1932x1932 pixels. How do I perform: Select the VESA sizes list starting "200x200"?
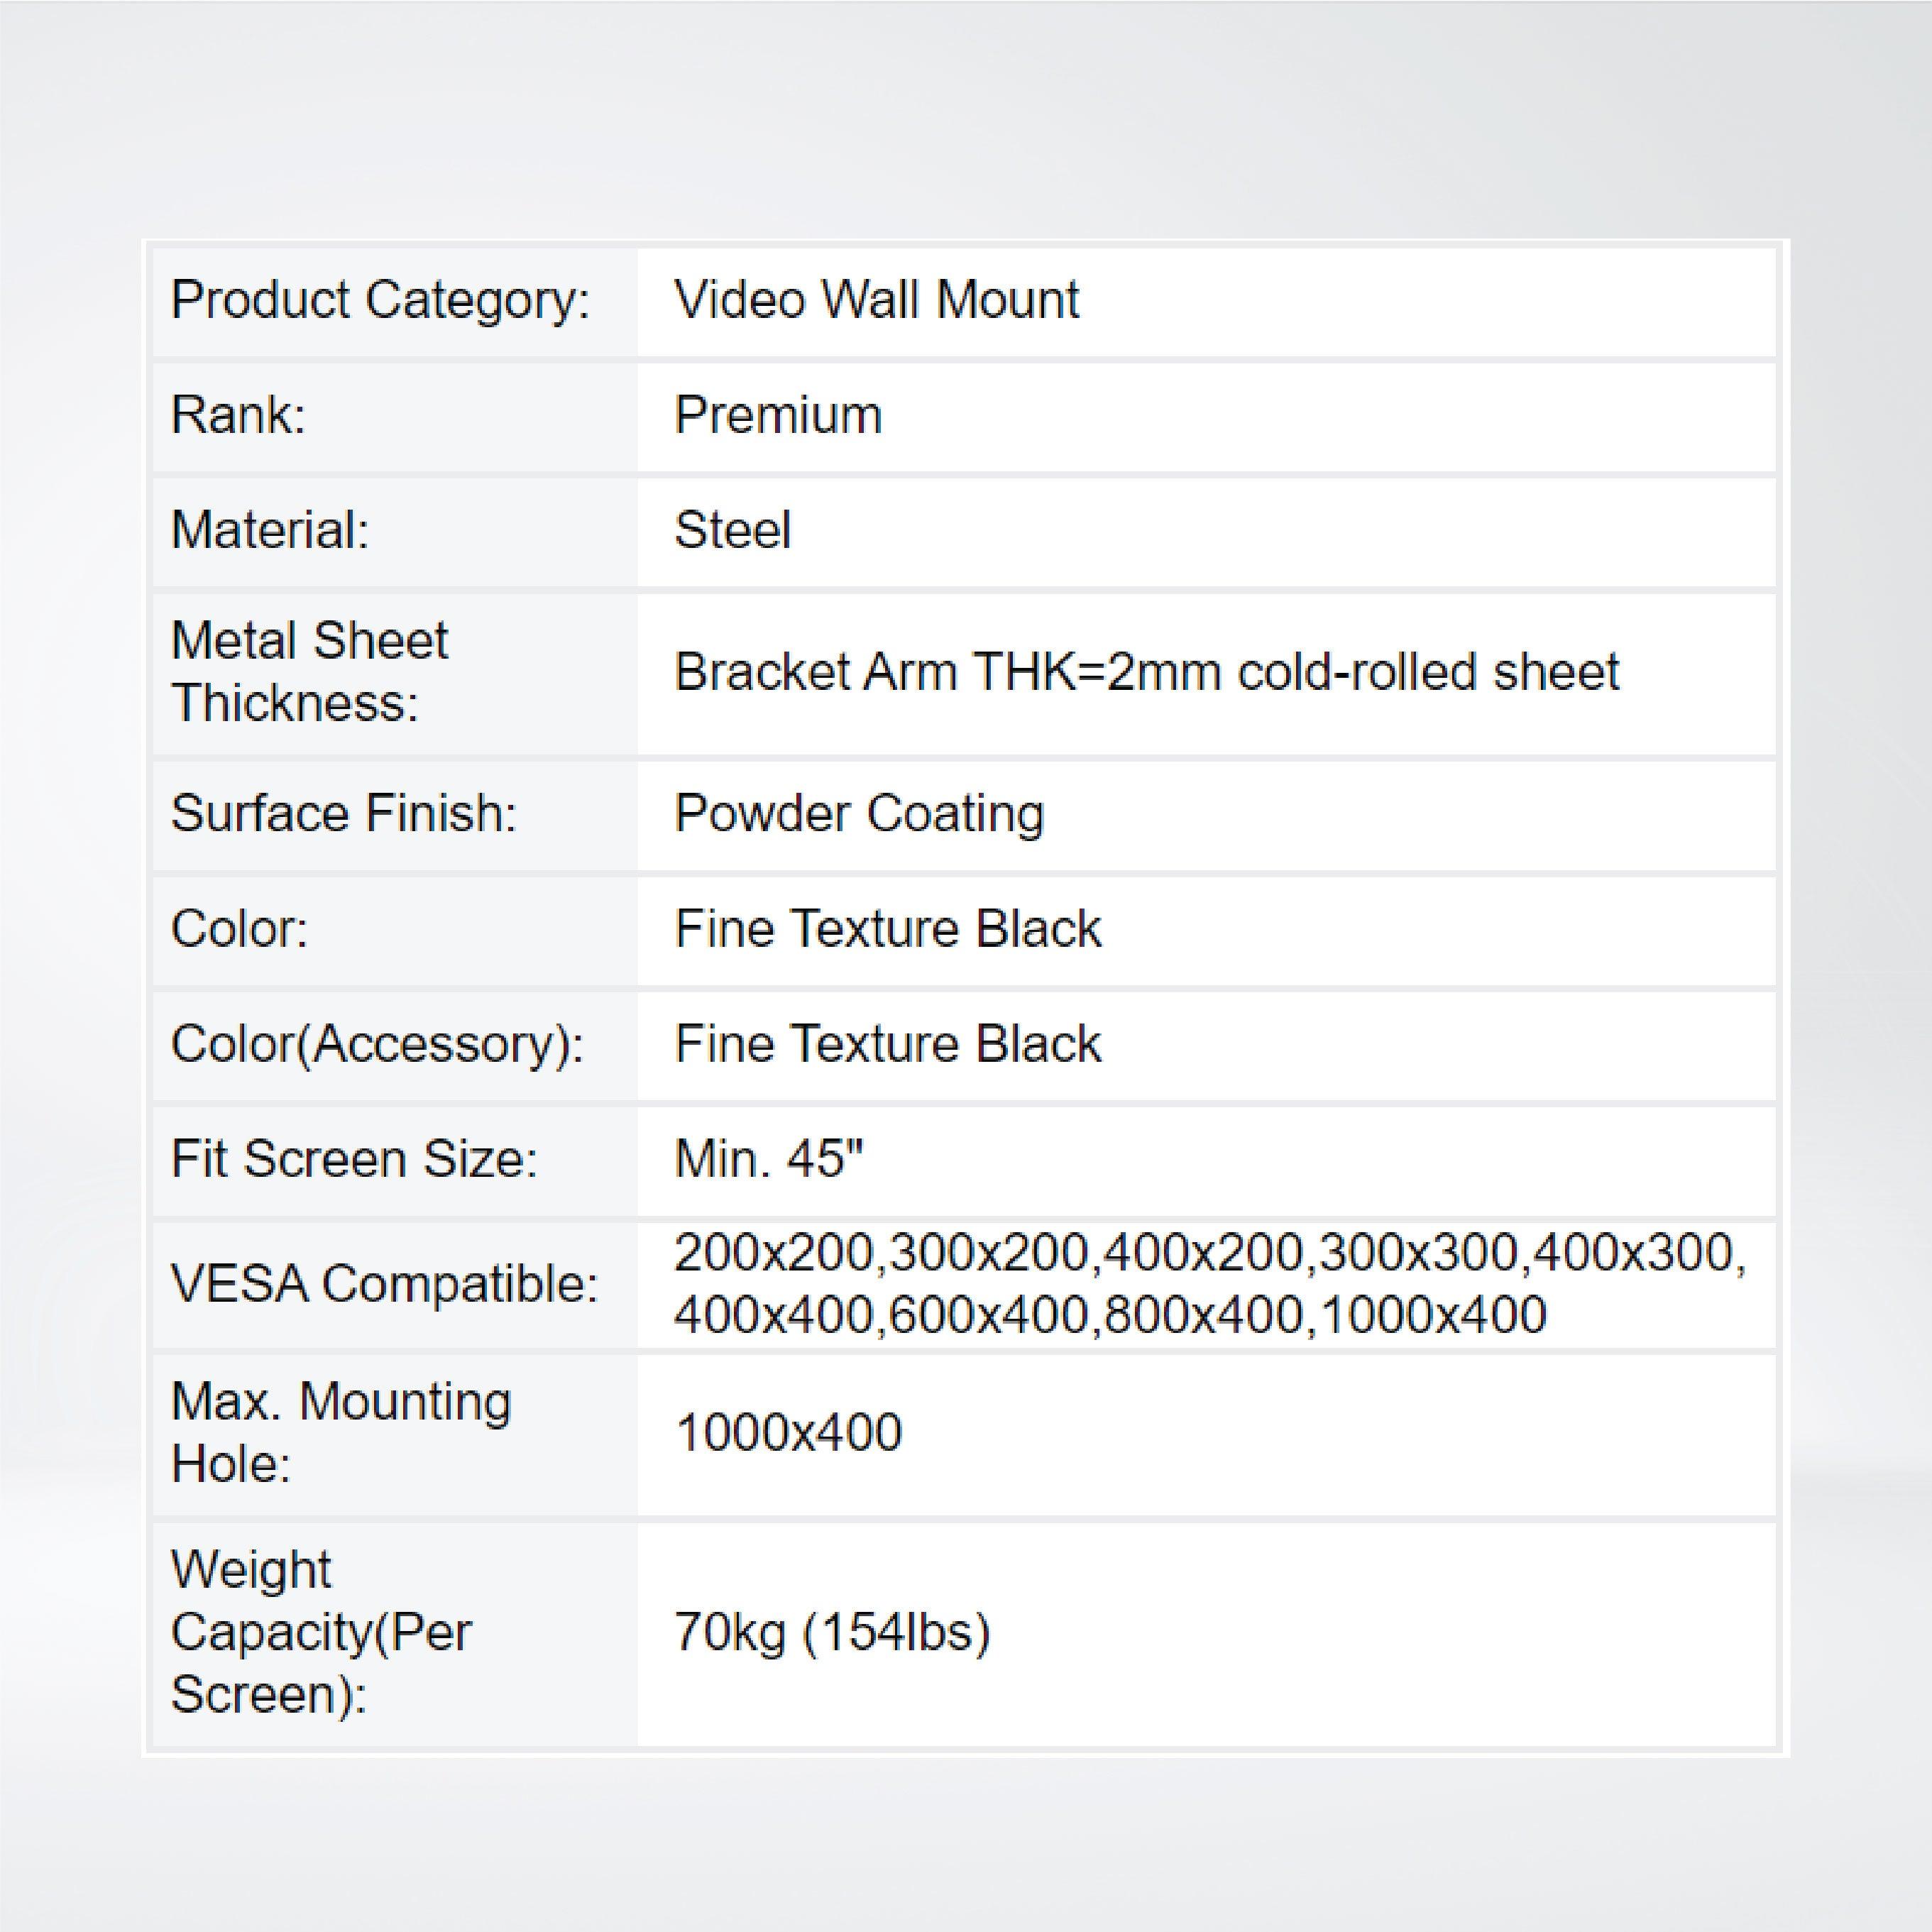pyautogui.click(x=1210, y=1283)
